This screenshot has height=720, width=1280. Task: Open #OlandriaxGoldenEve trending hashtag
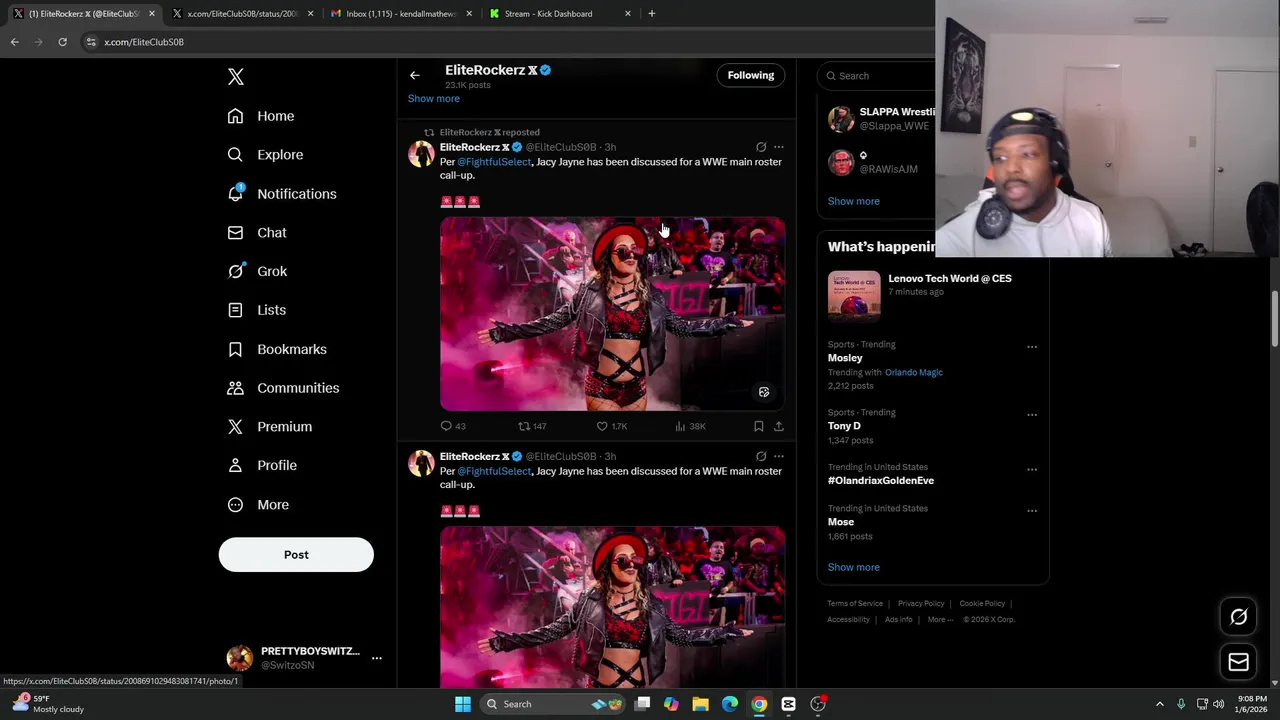[881, 480]
